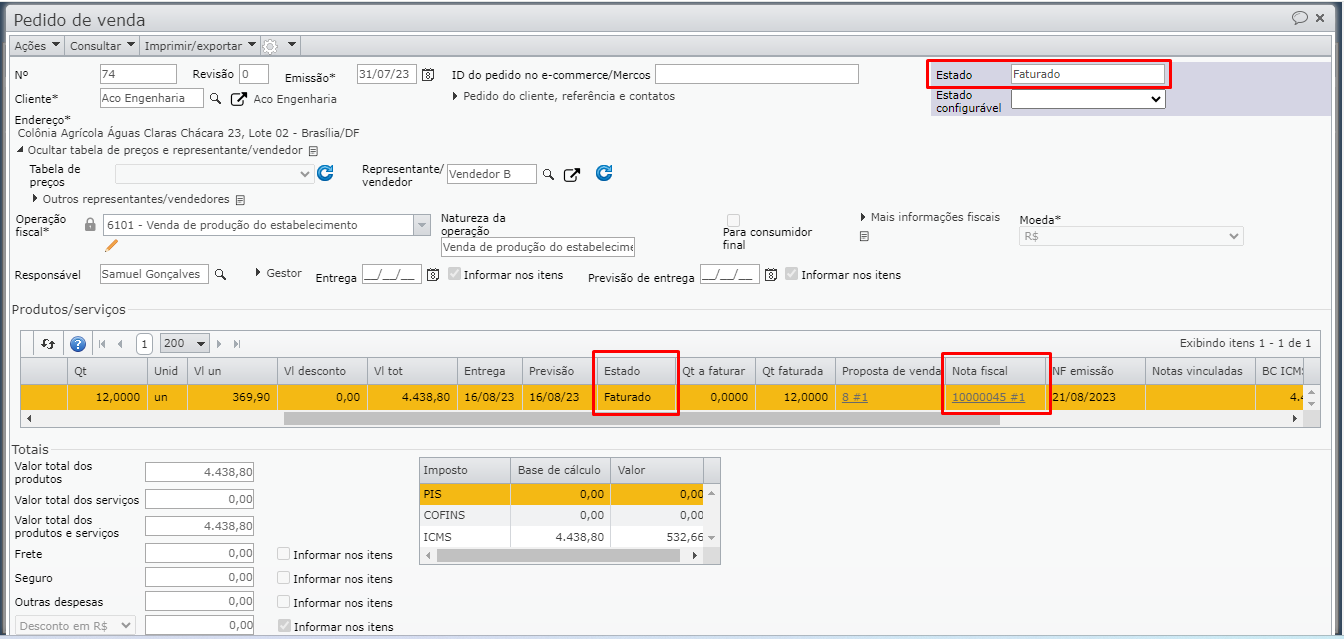Expand the Gestor section
The width and height of the screenshot is (1344, 639).
click(x=279, y=273)
